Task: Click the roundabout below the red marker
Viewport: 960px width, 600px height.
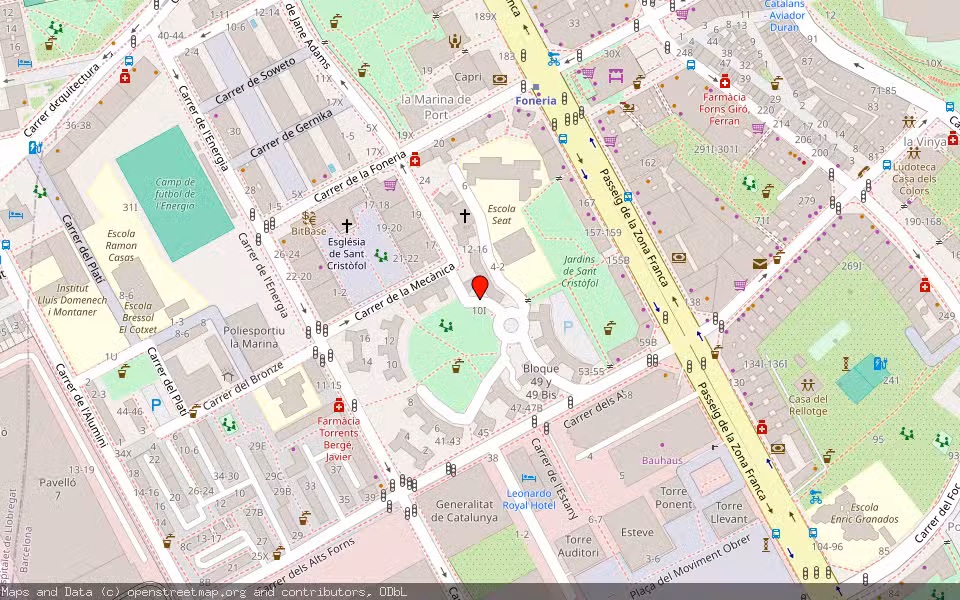Action: click(510, 326)
